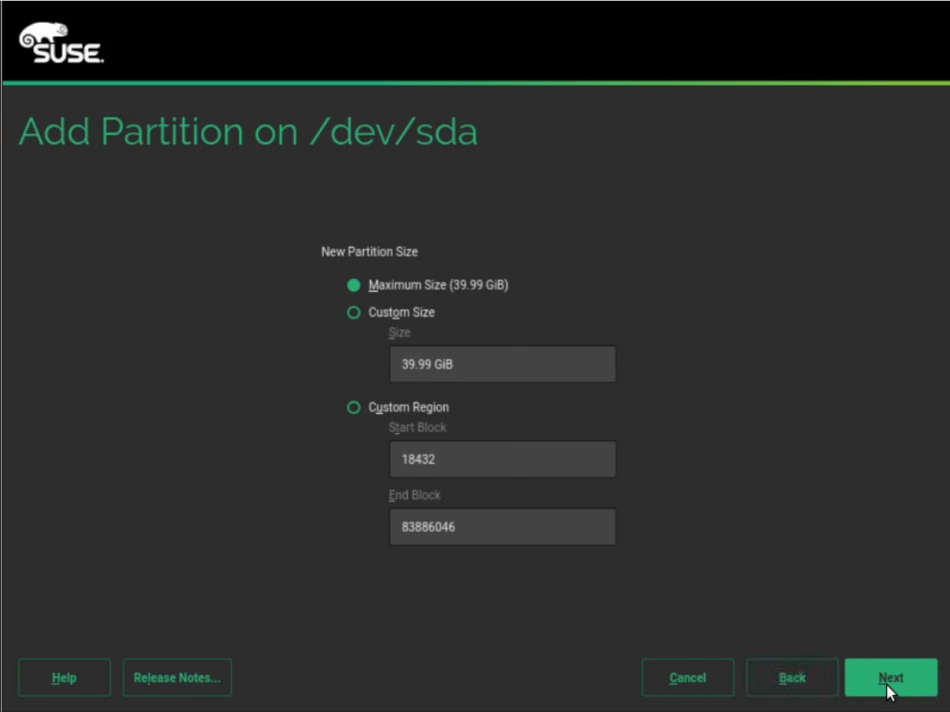Click the 'Add Partition on /dev/sda' heading
950x712 pixels.
pos(248,132)
